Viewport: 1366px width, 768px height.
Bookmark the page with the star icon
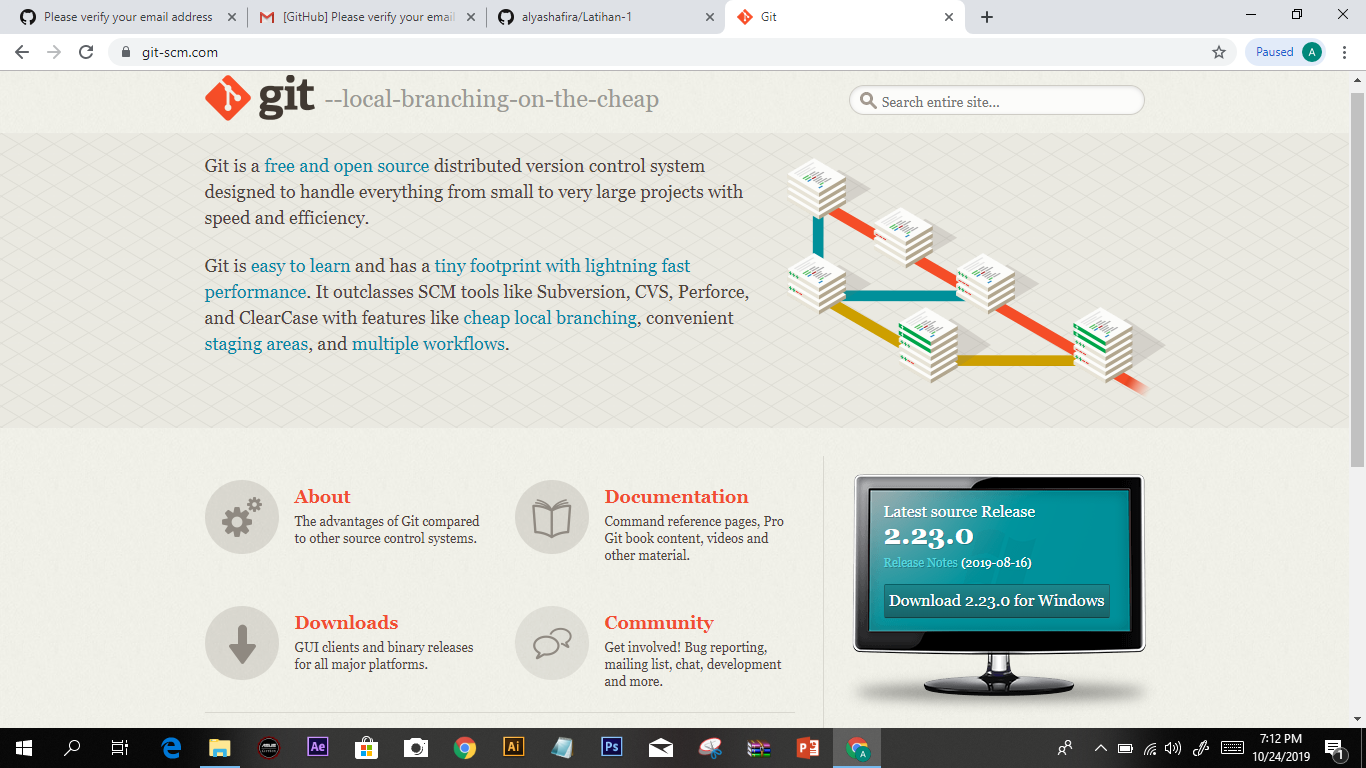(x=1220, y=51)
